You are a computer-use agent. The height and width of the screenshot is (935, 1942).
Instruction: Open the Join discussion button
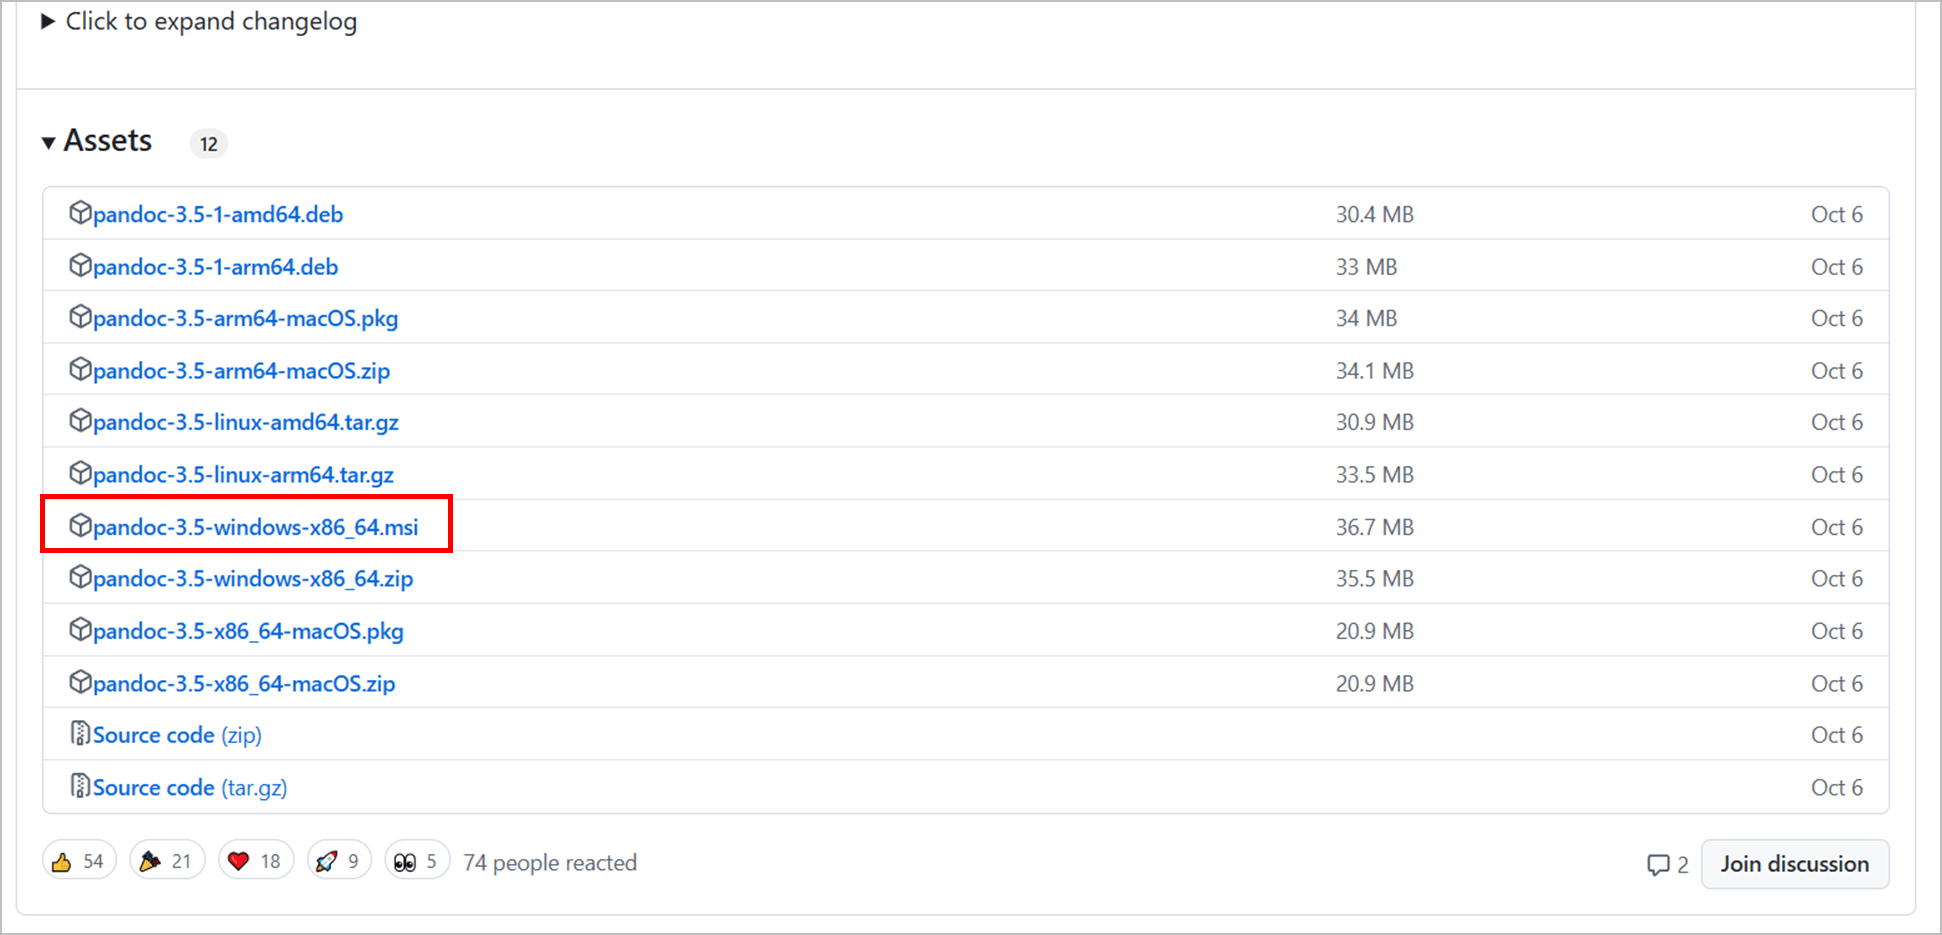(1795, 864)
